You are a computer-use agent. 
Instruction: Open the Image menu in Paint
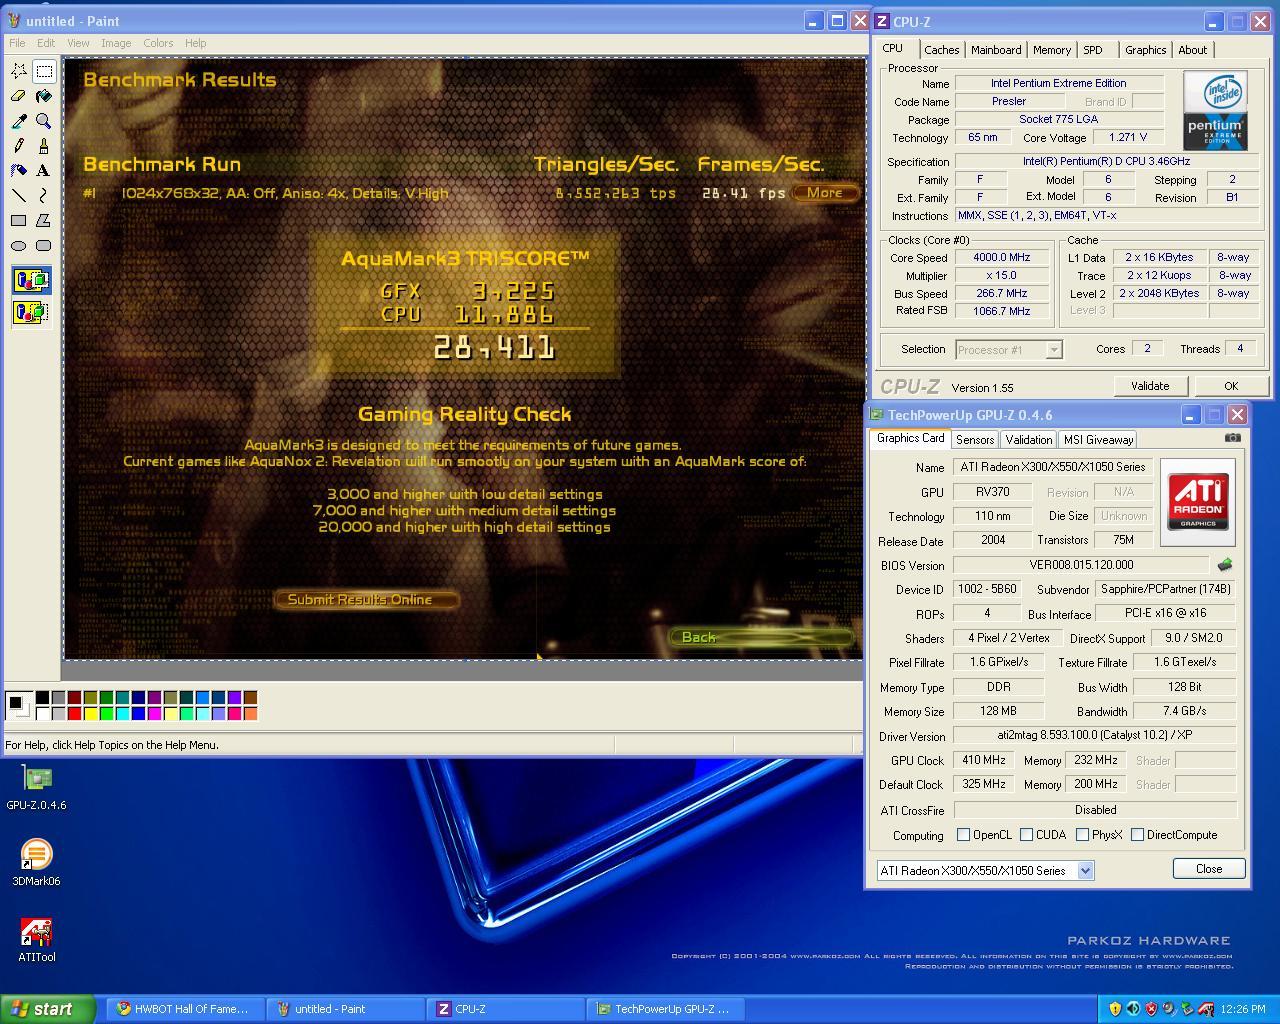pyautogui.click(x=116, y=43)
